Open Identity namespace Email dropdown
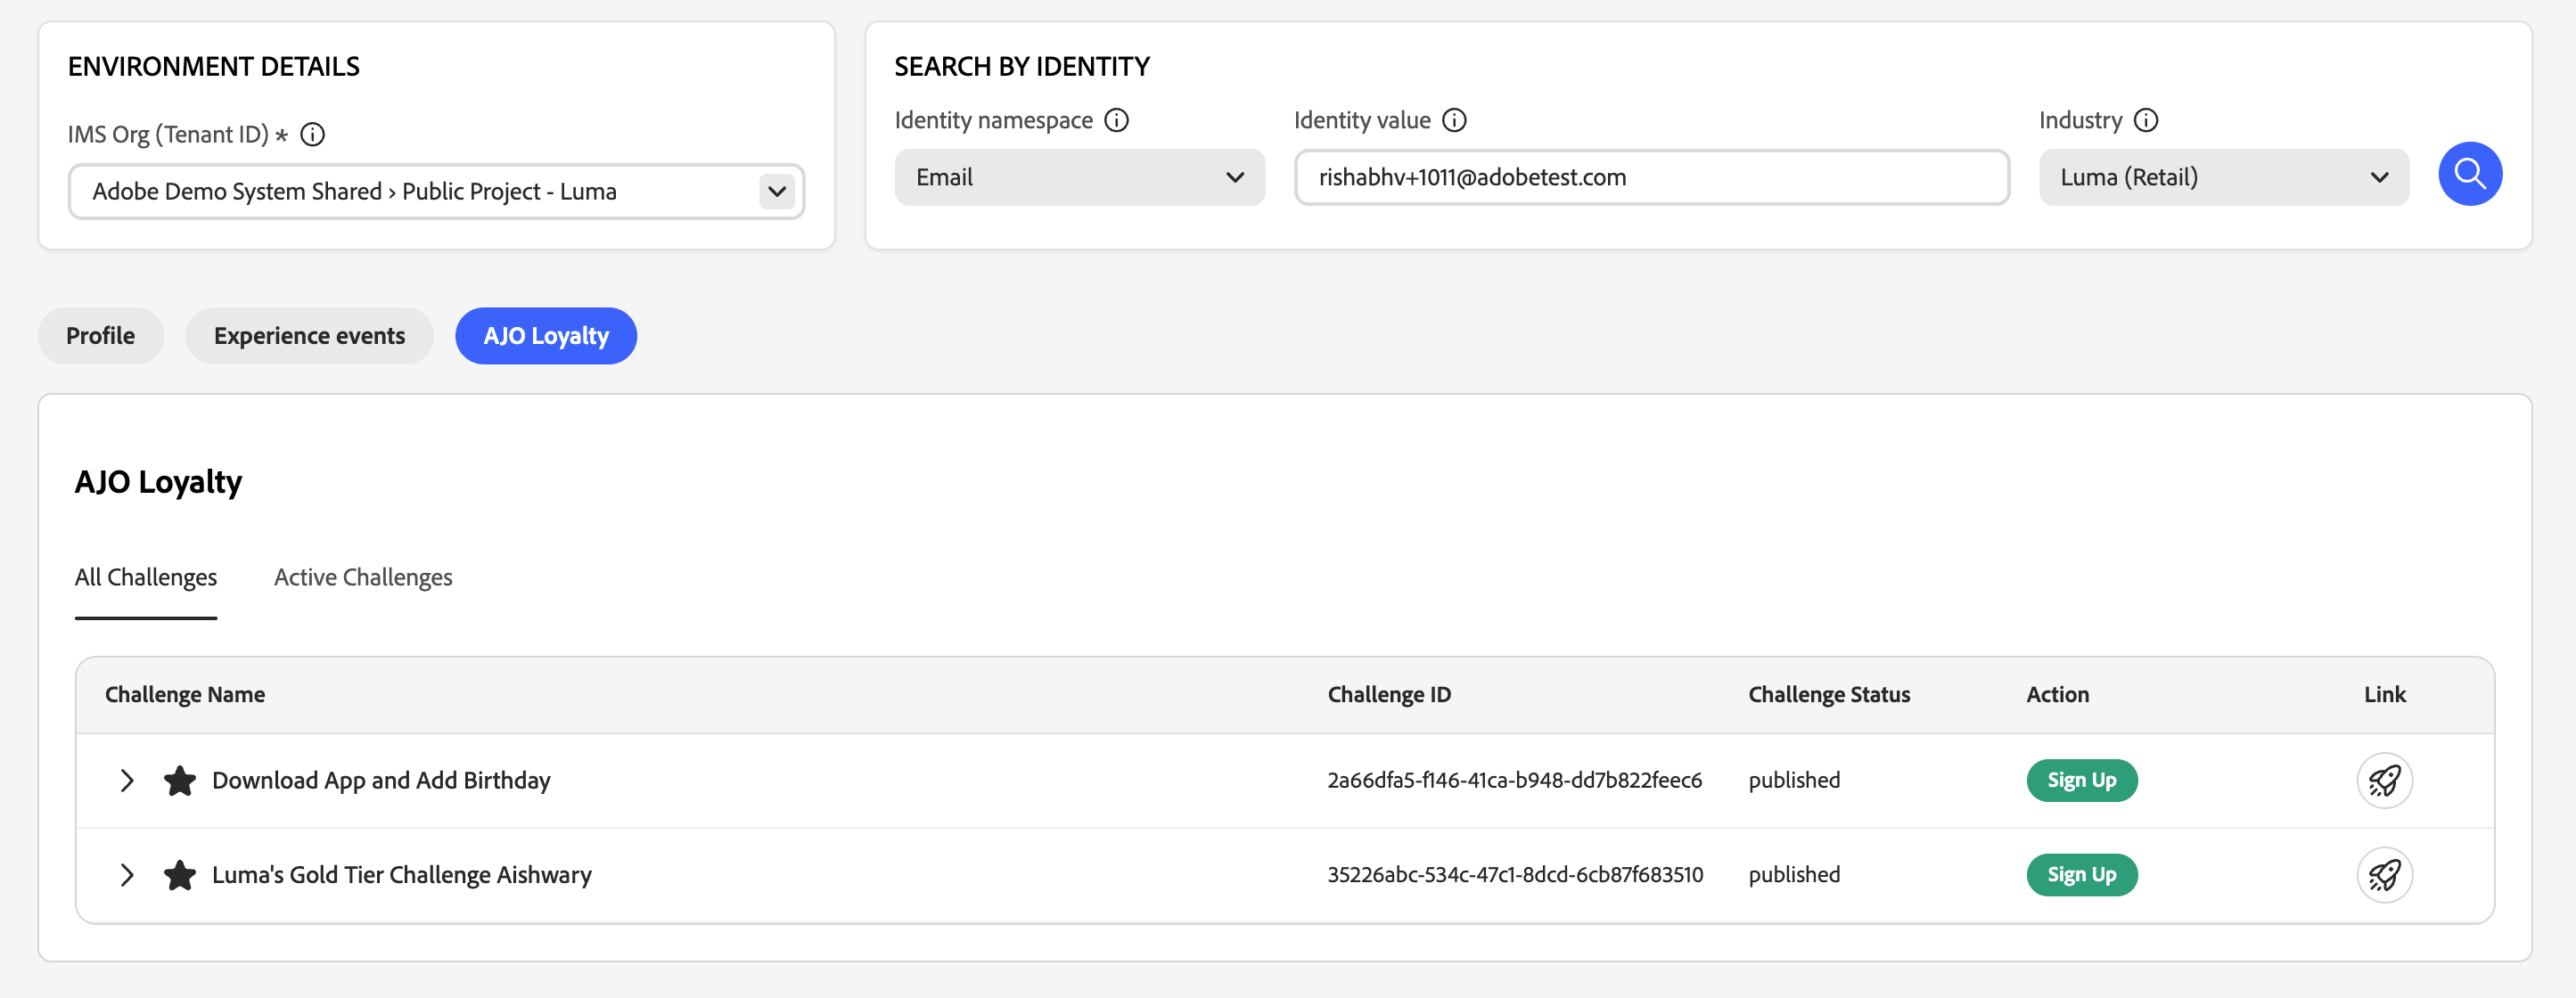This screenshot has width=2576, height=998. click(x=1079, y=177)
